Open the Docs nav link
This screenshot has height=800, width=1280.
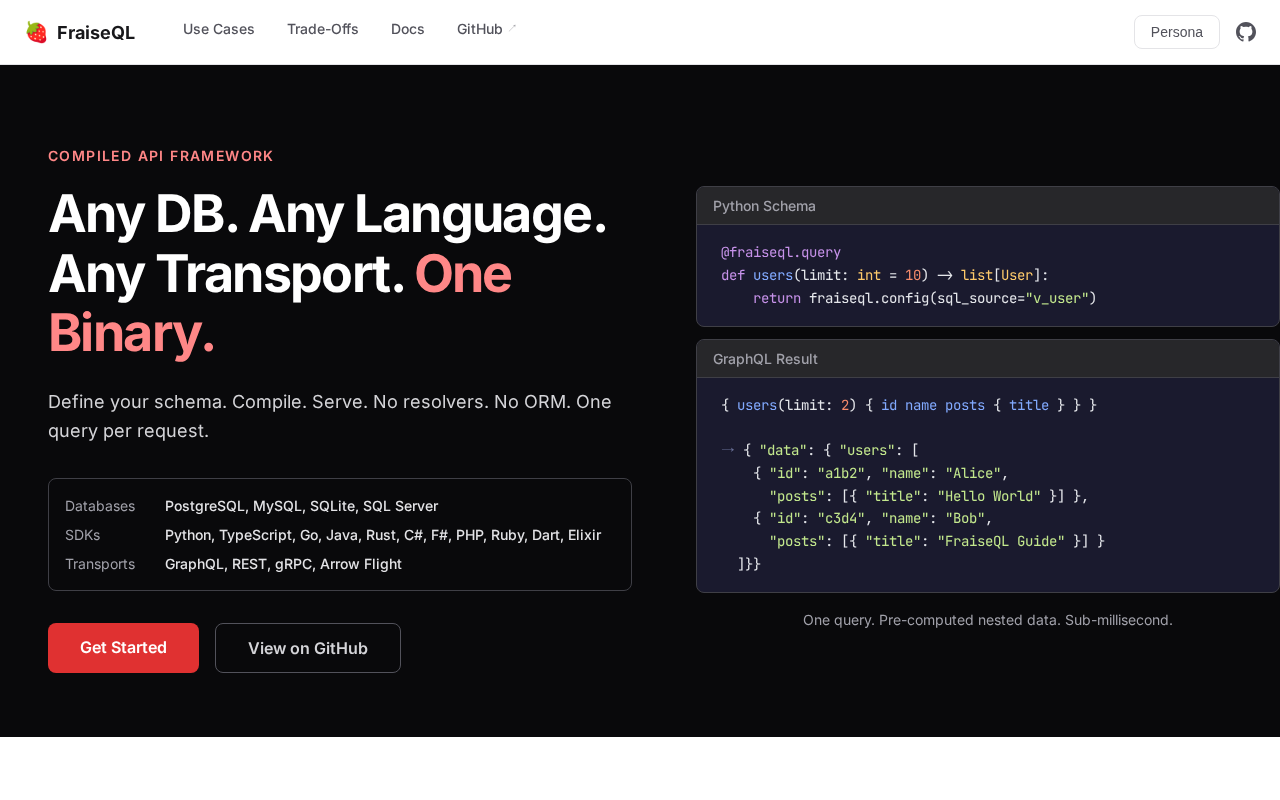click(408, 29)
